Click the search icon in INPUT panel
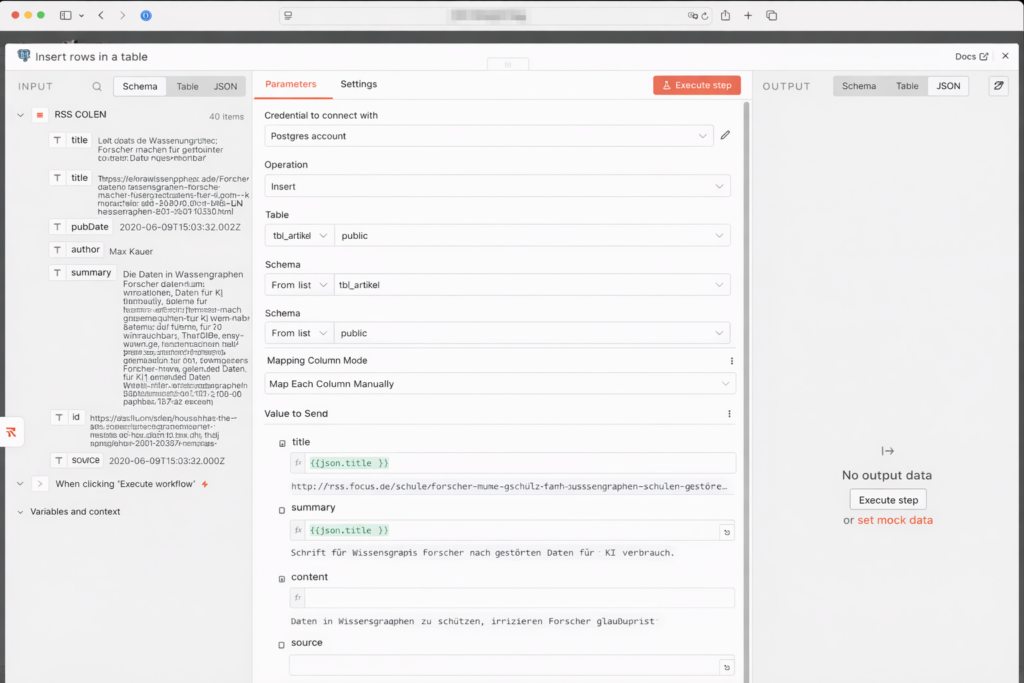1024x683 pixels. [x=97, y=87]
